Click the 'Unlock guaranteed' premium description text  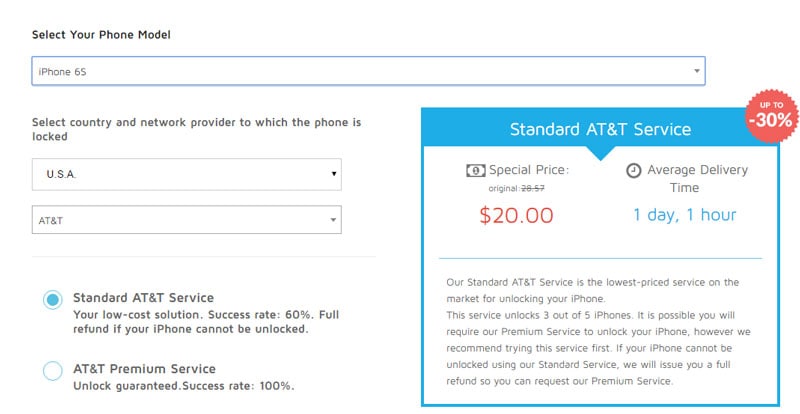click(183, 386)
